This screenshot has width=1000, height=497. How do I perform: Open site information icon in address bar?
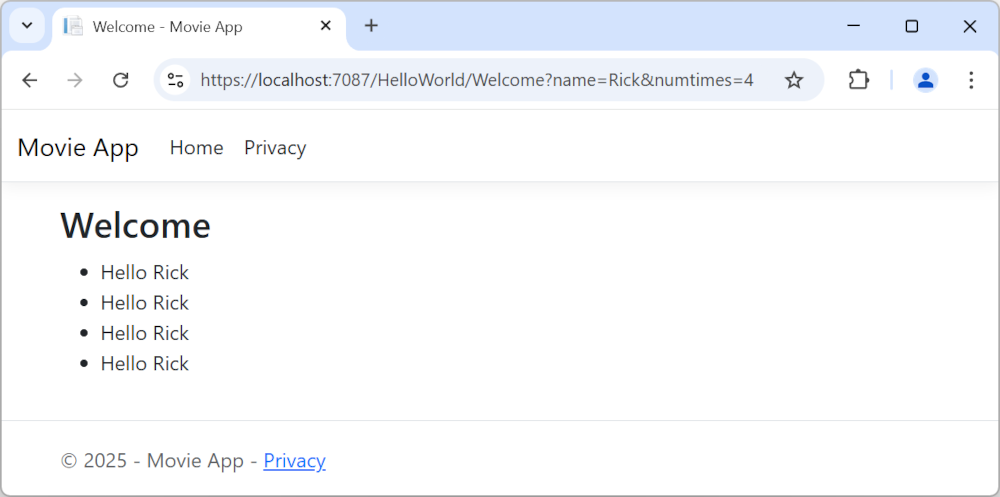(176, 80)
